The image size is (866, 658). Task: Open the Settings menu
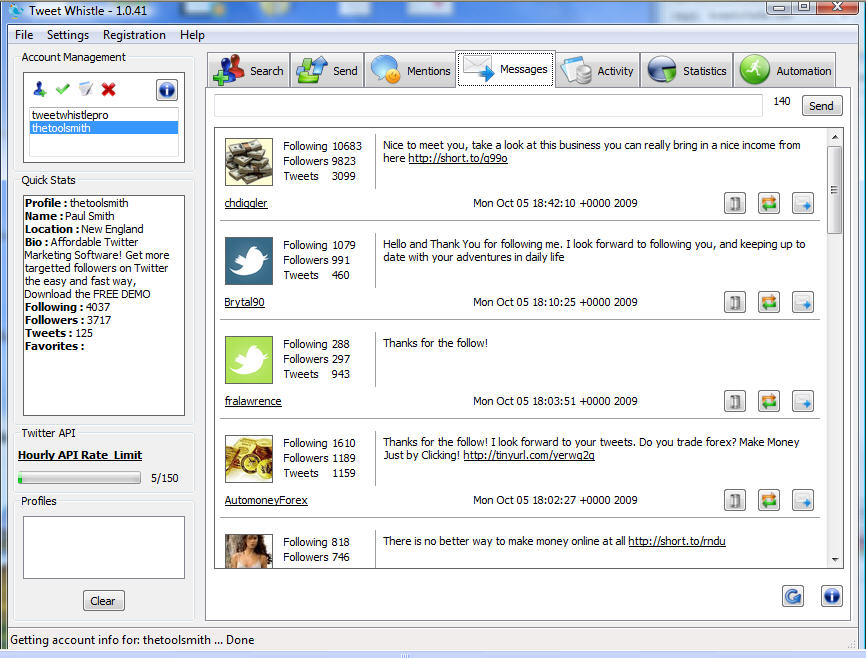click(x=68, y=35)
